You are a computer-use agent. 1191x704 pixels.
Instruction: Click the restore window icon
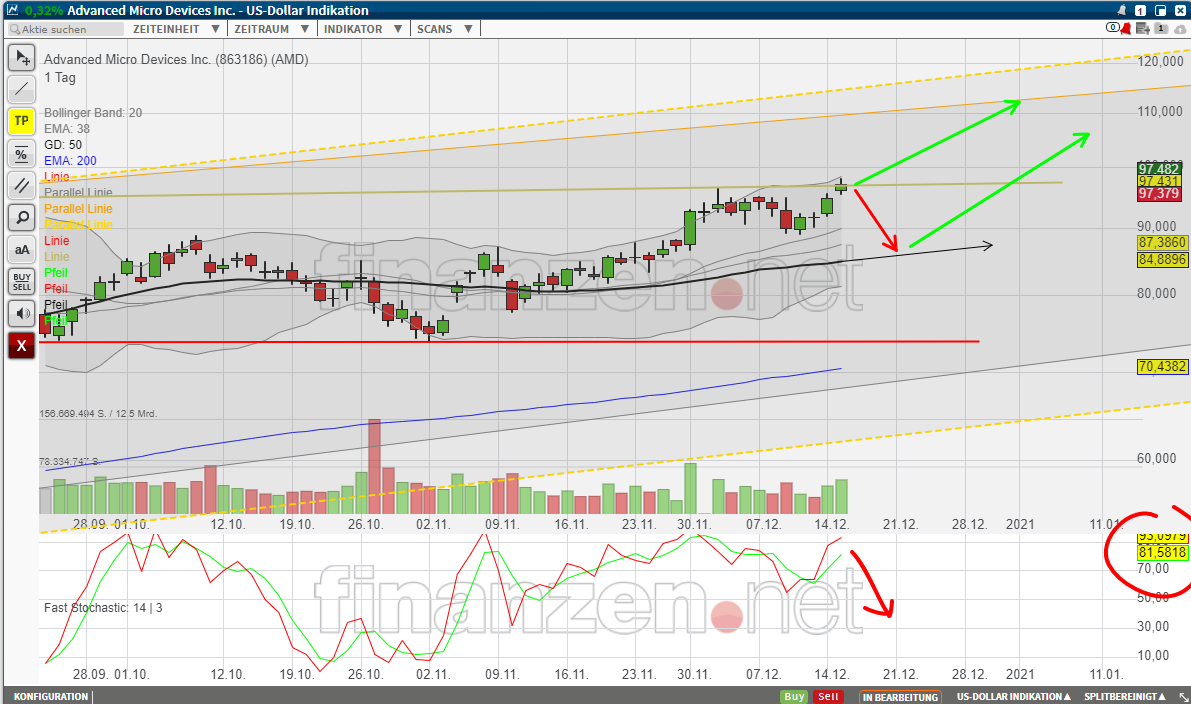pos(1160,10)
